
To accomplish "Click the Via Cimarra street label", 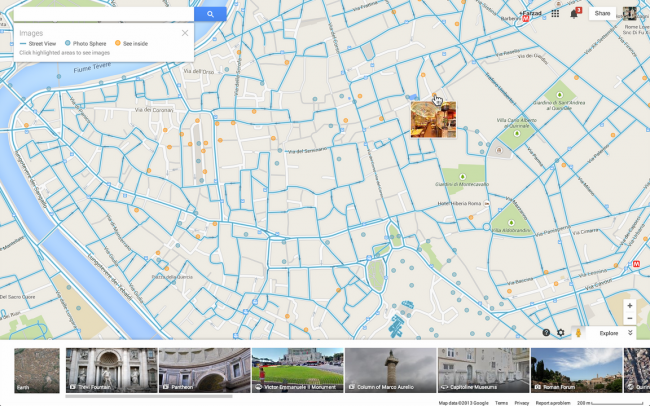I will [x=585, y=231].
